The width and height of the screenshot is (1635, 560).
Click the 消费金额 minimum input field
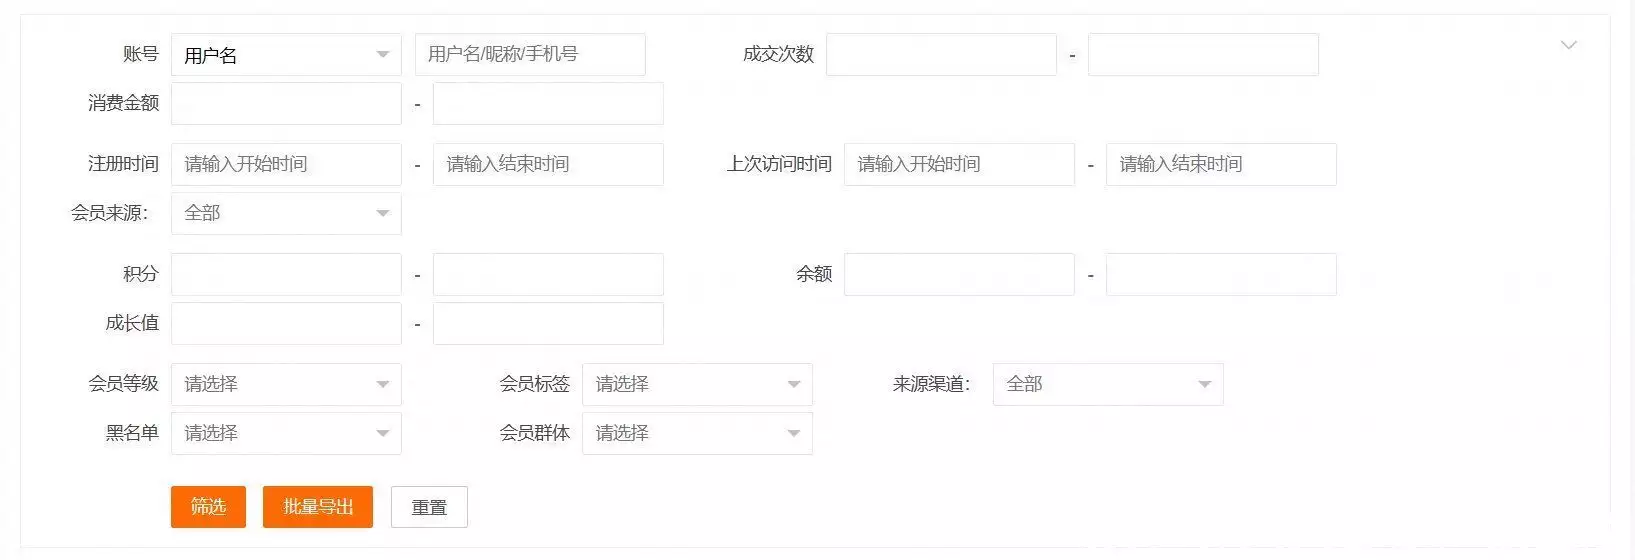pyautogui.click(x=286, y=104)
